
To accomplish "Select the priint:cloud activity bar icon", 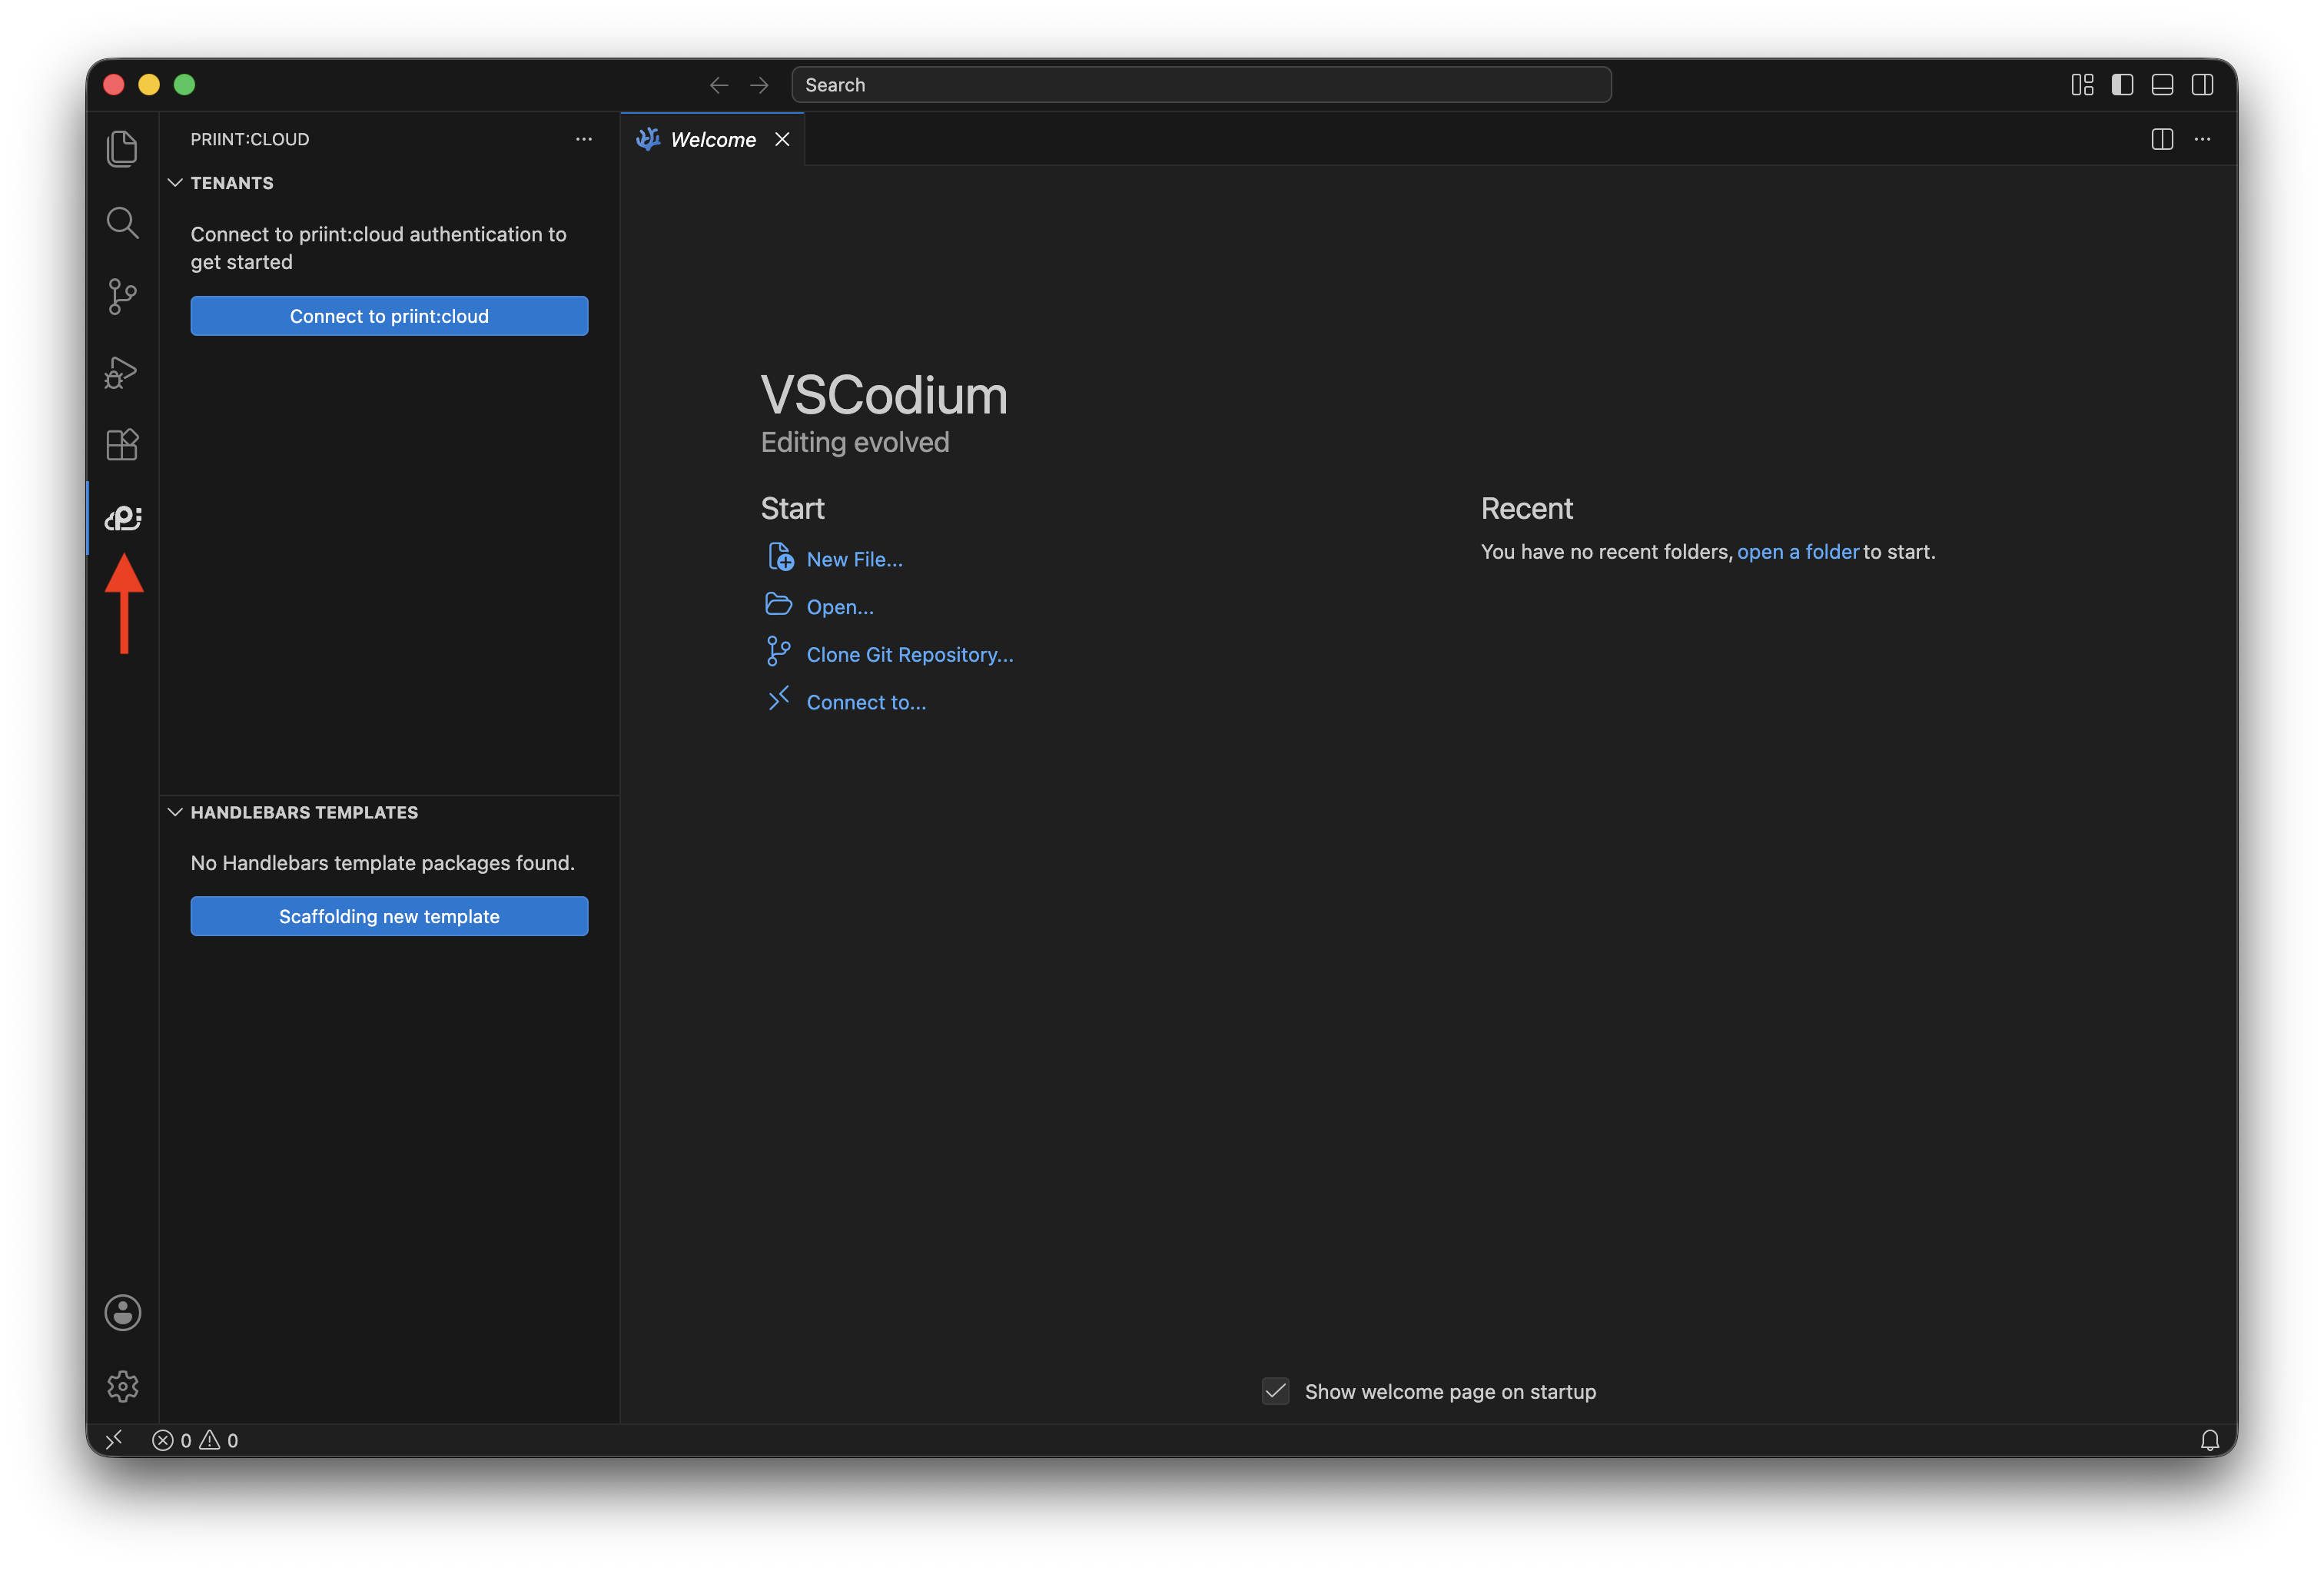I will [122, 518].
